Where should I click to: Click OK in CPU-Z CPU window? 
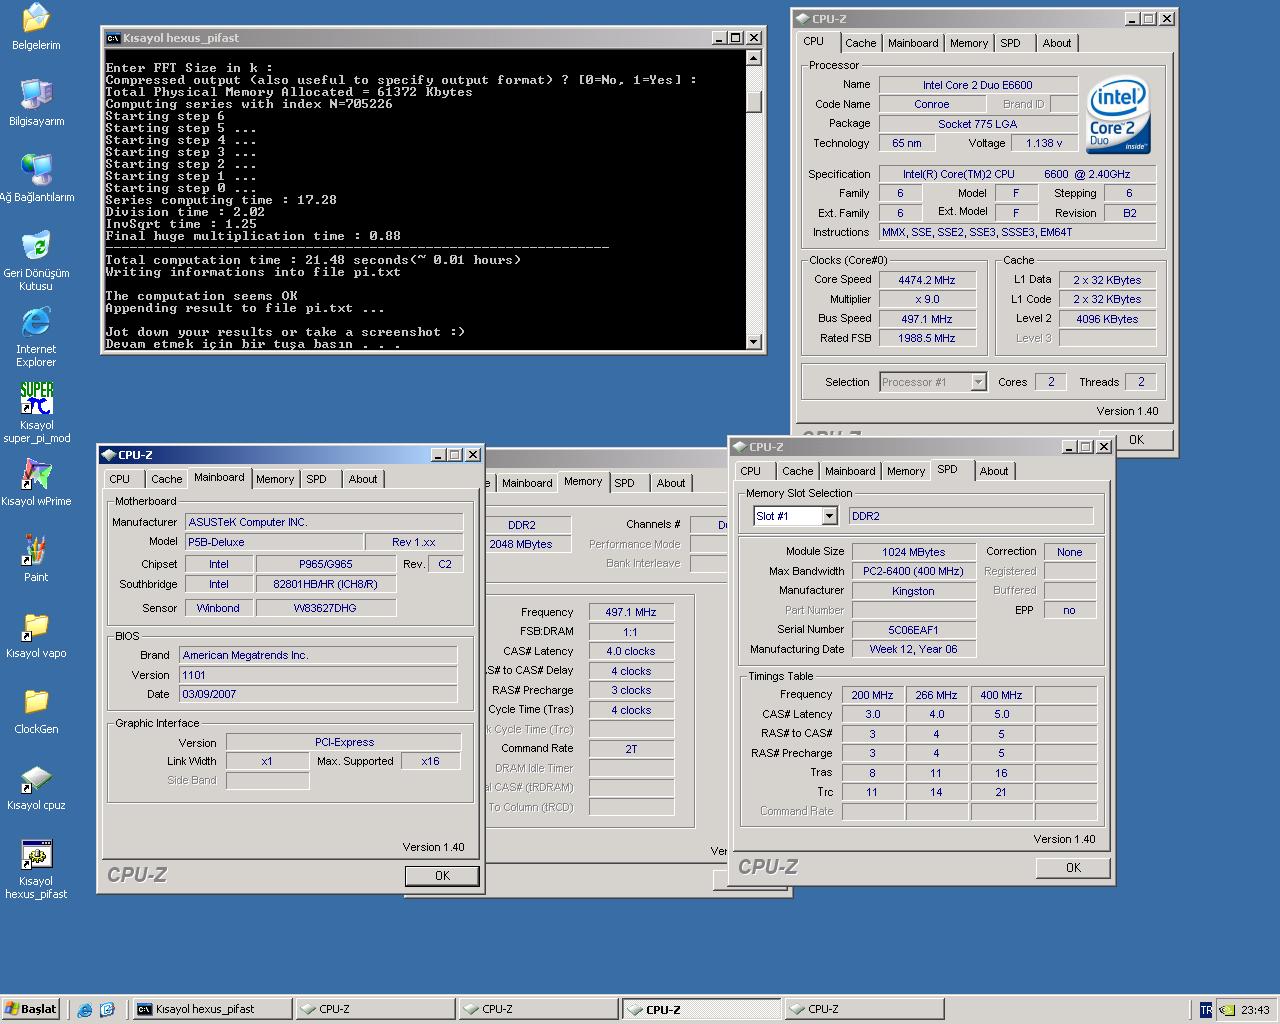[x=1136, y=440]
